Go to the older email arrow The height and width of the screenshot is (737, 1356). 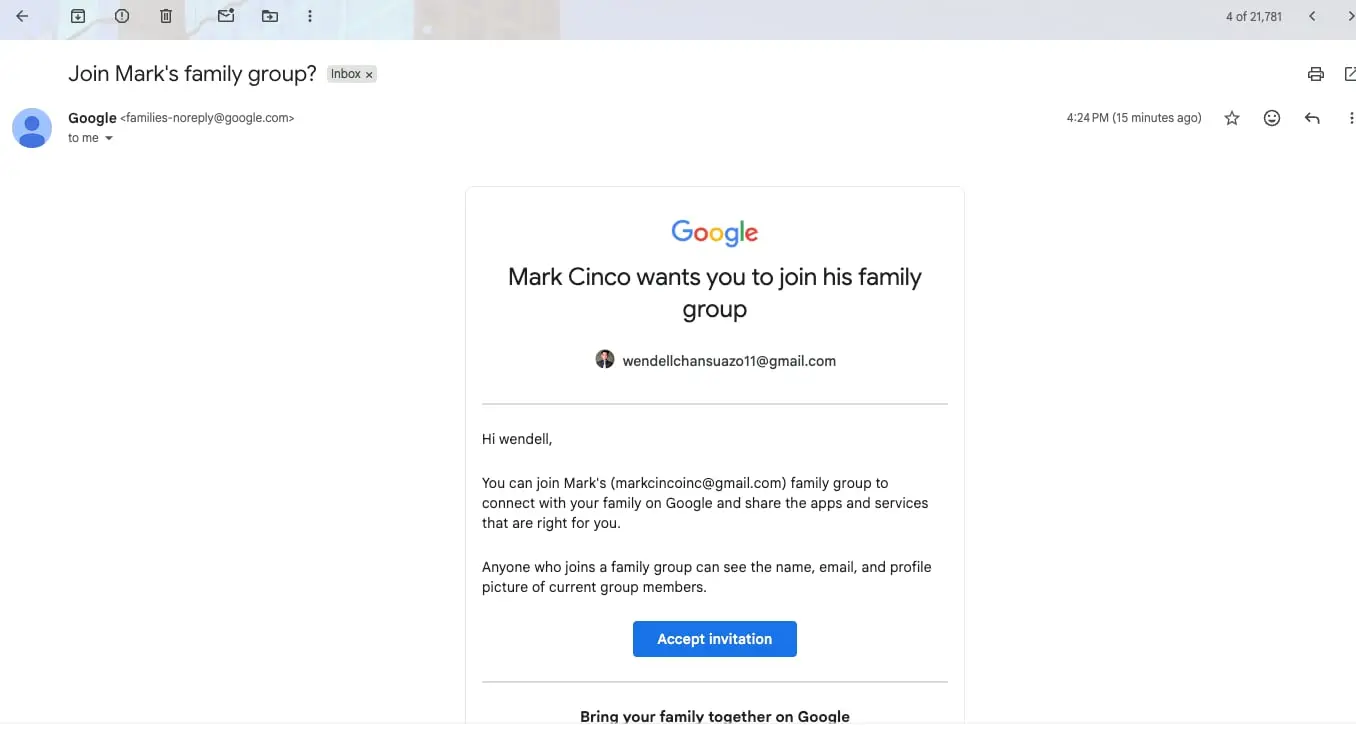(x=1350, y=16)
